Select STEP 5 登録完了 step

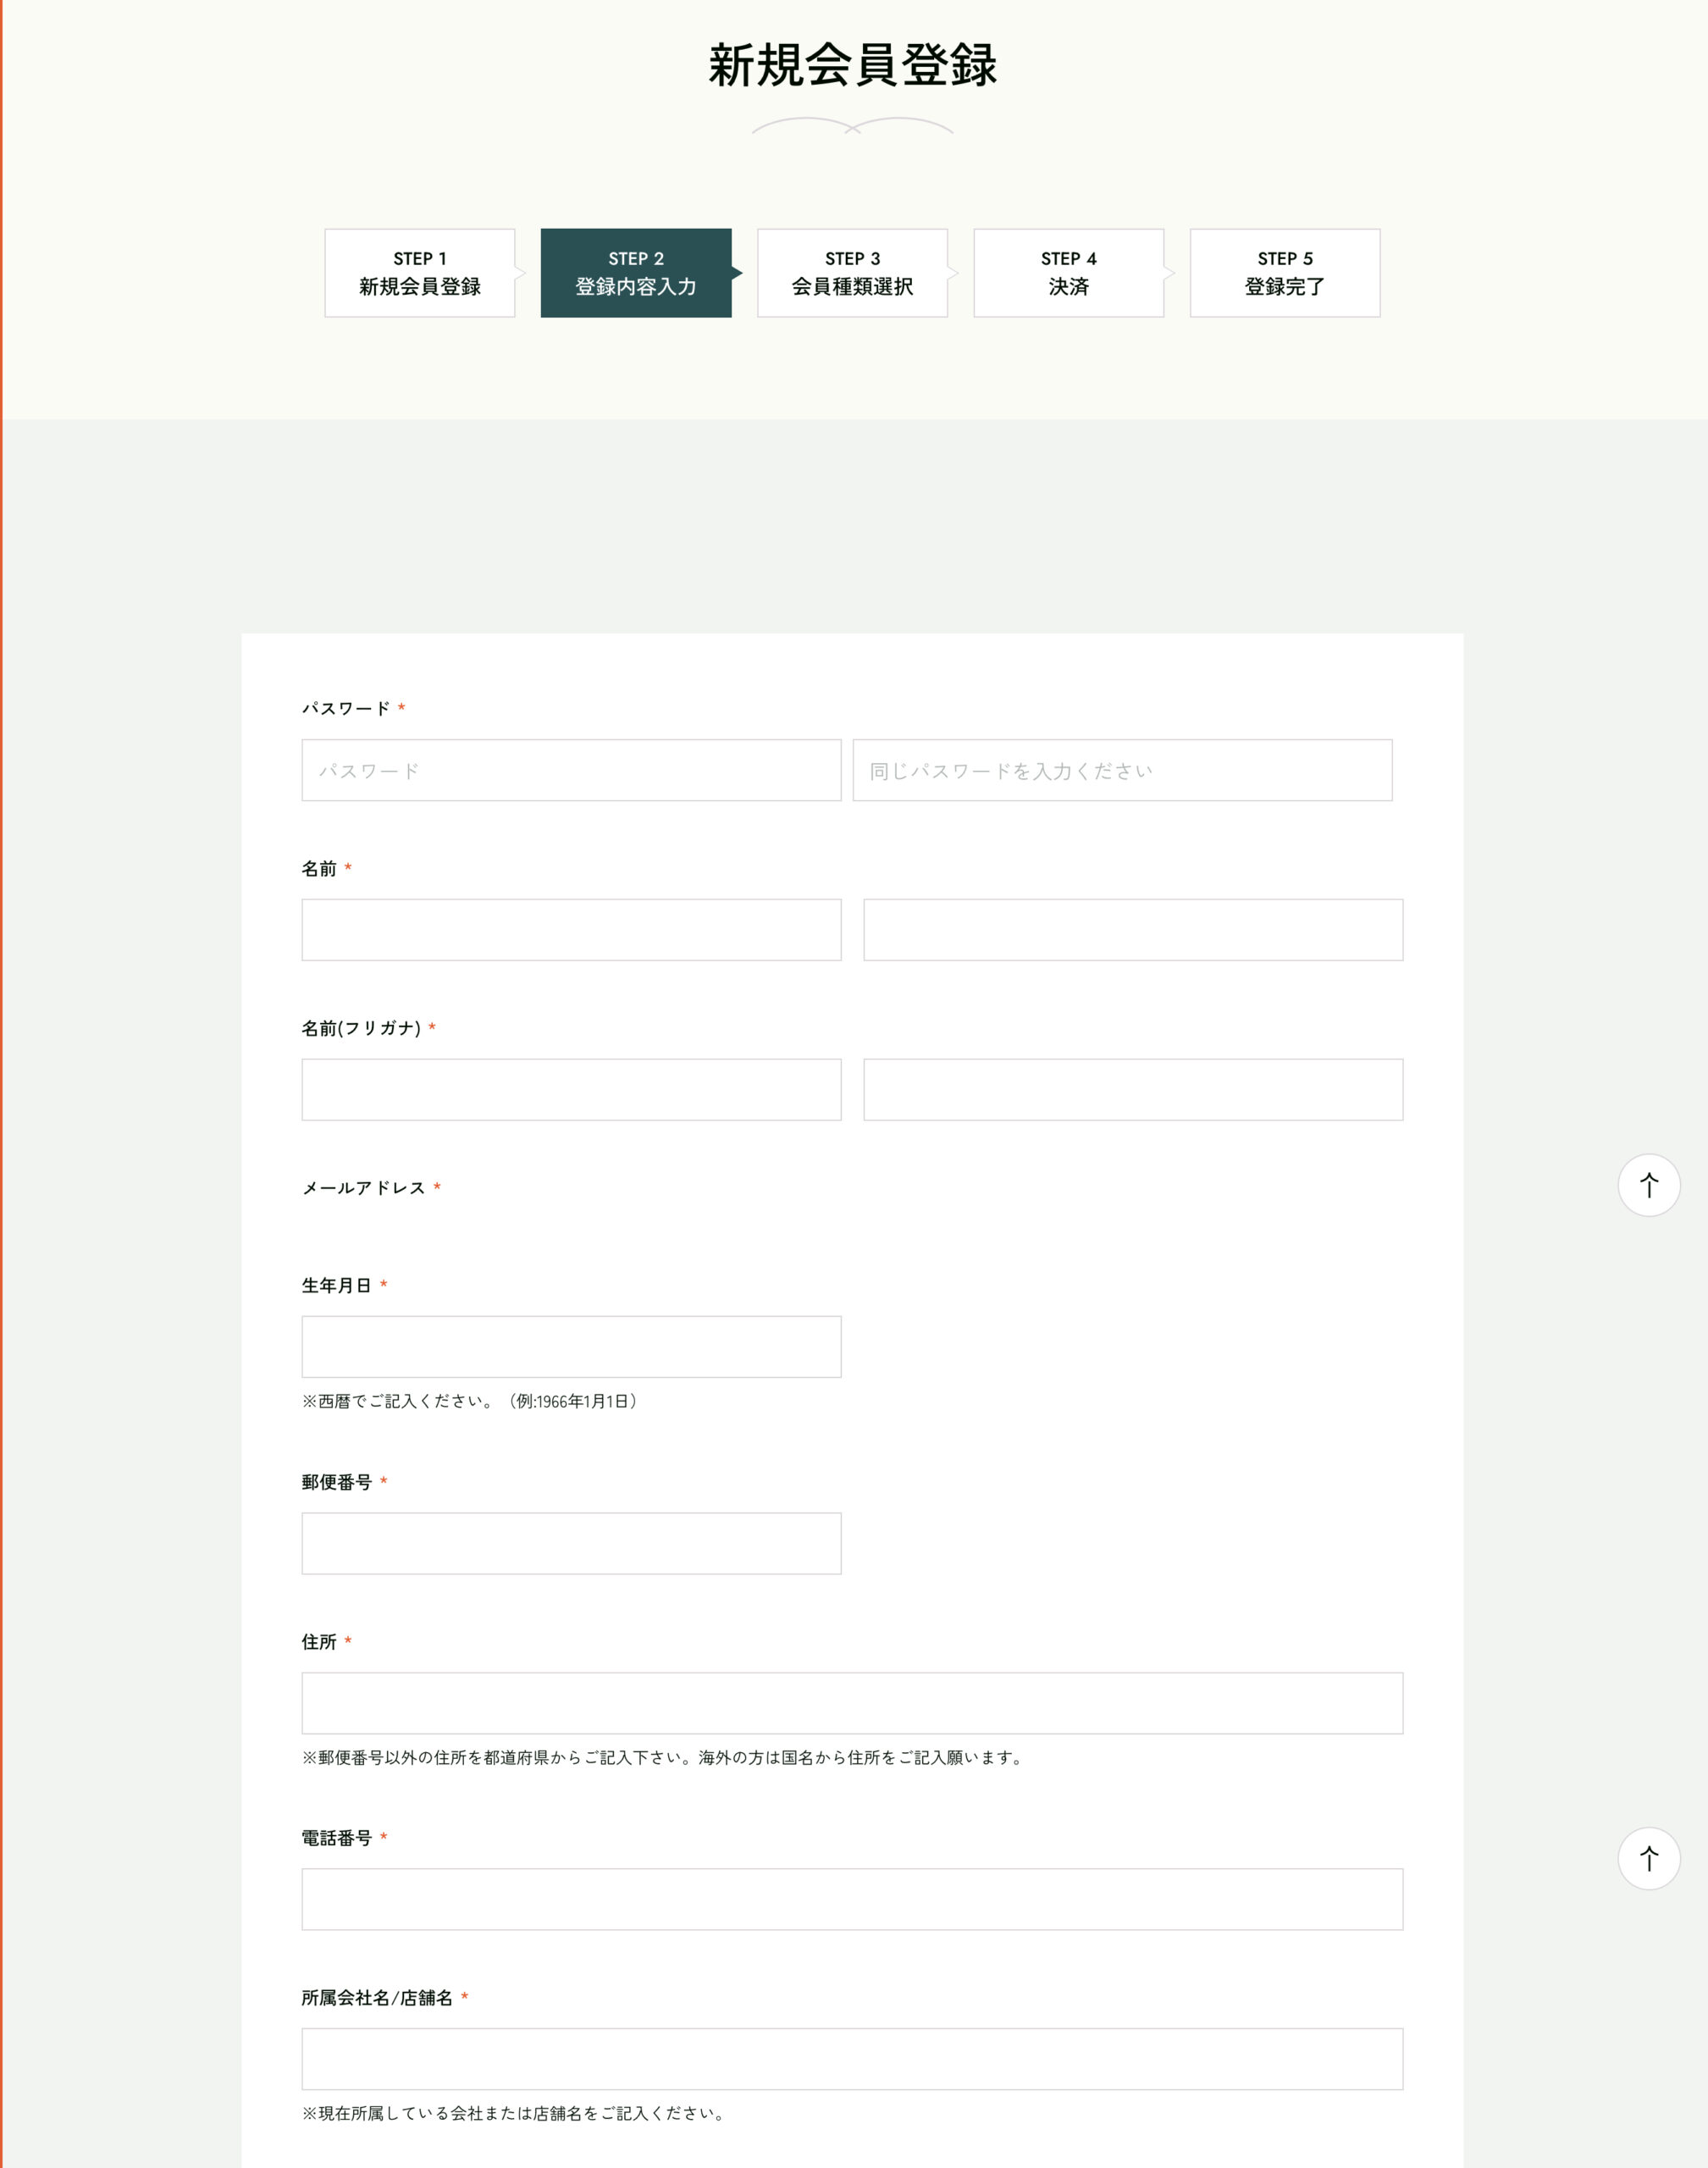(x=1285, y=273)
